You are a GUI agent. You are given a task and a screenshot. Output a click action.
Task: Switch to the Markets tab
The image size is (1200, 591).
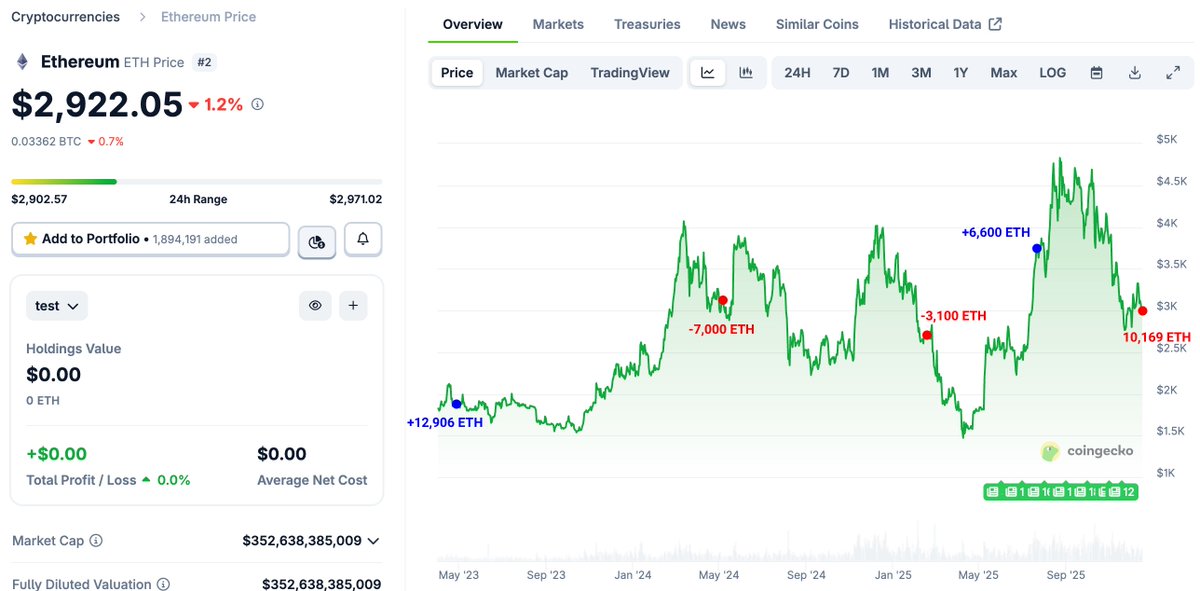(558, 23)
